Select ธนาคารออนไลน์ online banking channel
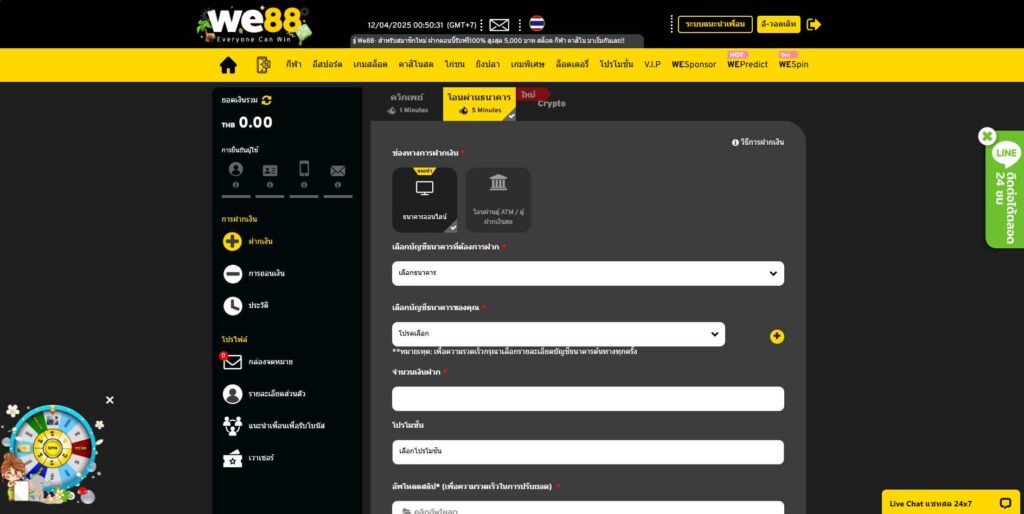Viewport: 1024px width, 514px height. [x=424, y=200]
